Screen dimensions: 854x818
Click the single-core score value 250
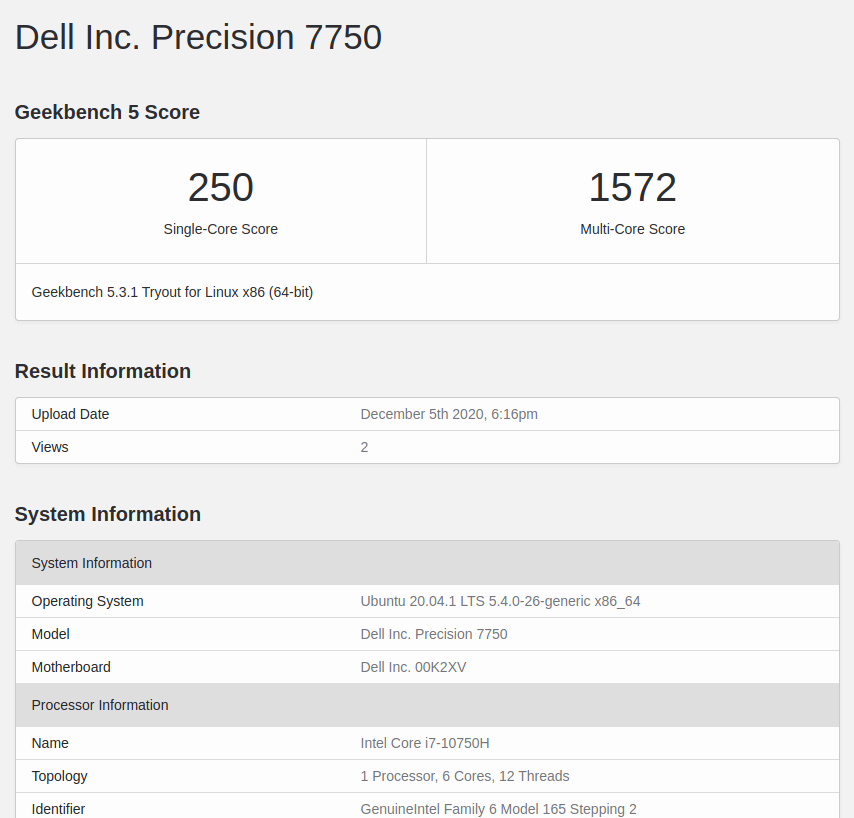[x=221, y=187]
